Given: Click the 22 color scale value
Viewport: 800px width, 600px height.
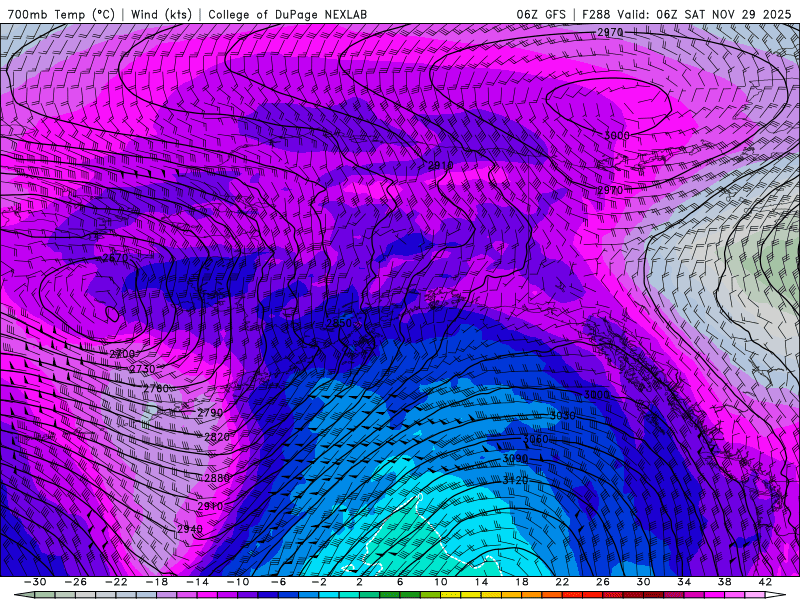Looking at the screenshot, I should (x=562, y=582).
